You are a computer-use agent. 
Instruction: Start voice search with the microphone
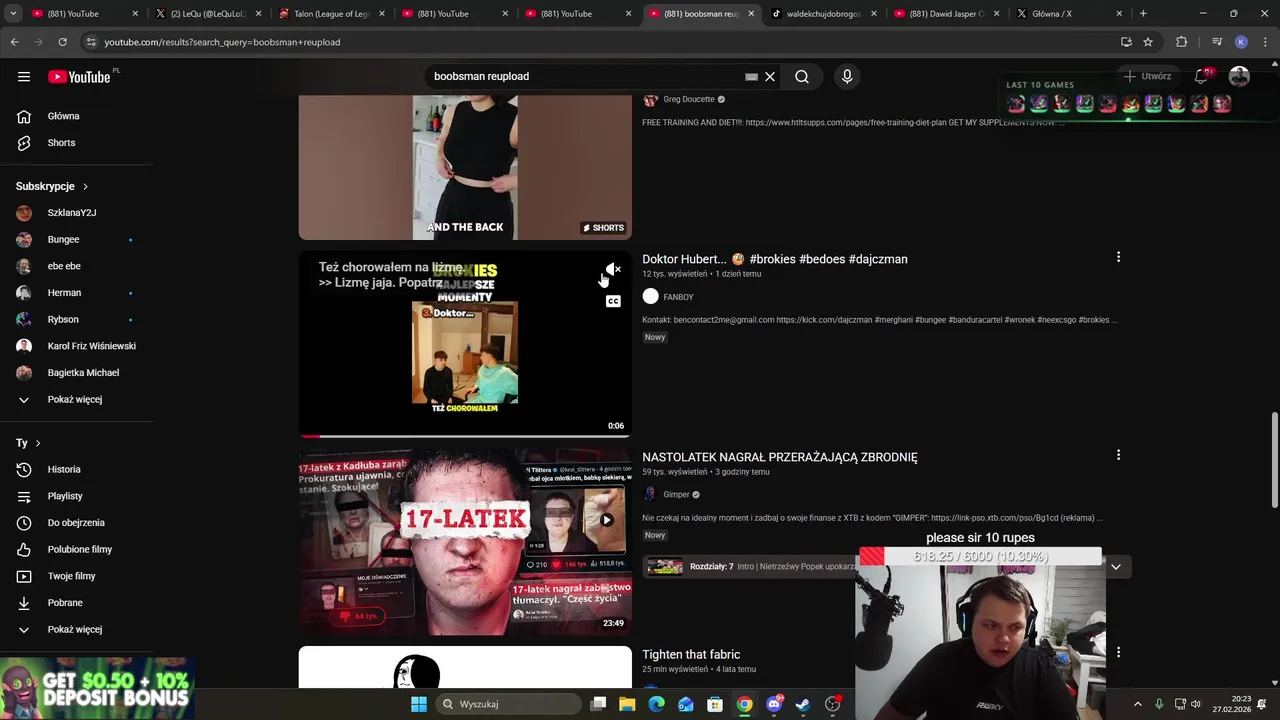[847, 76]
